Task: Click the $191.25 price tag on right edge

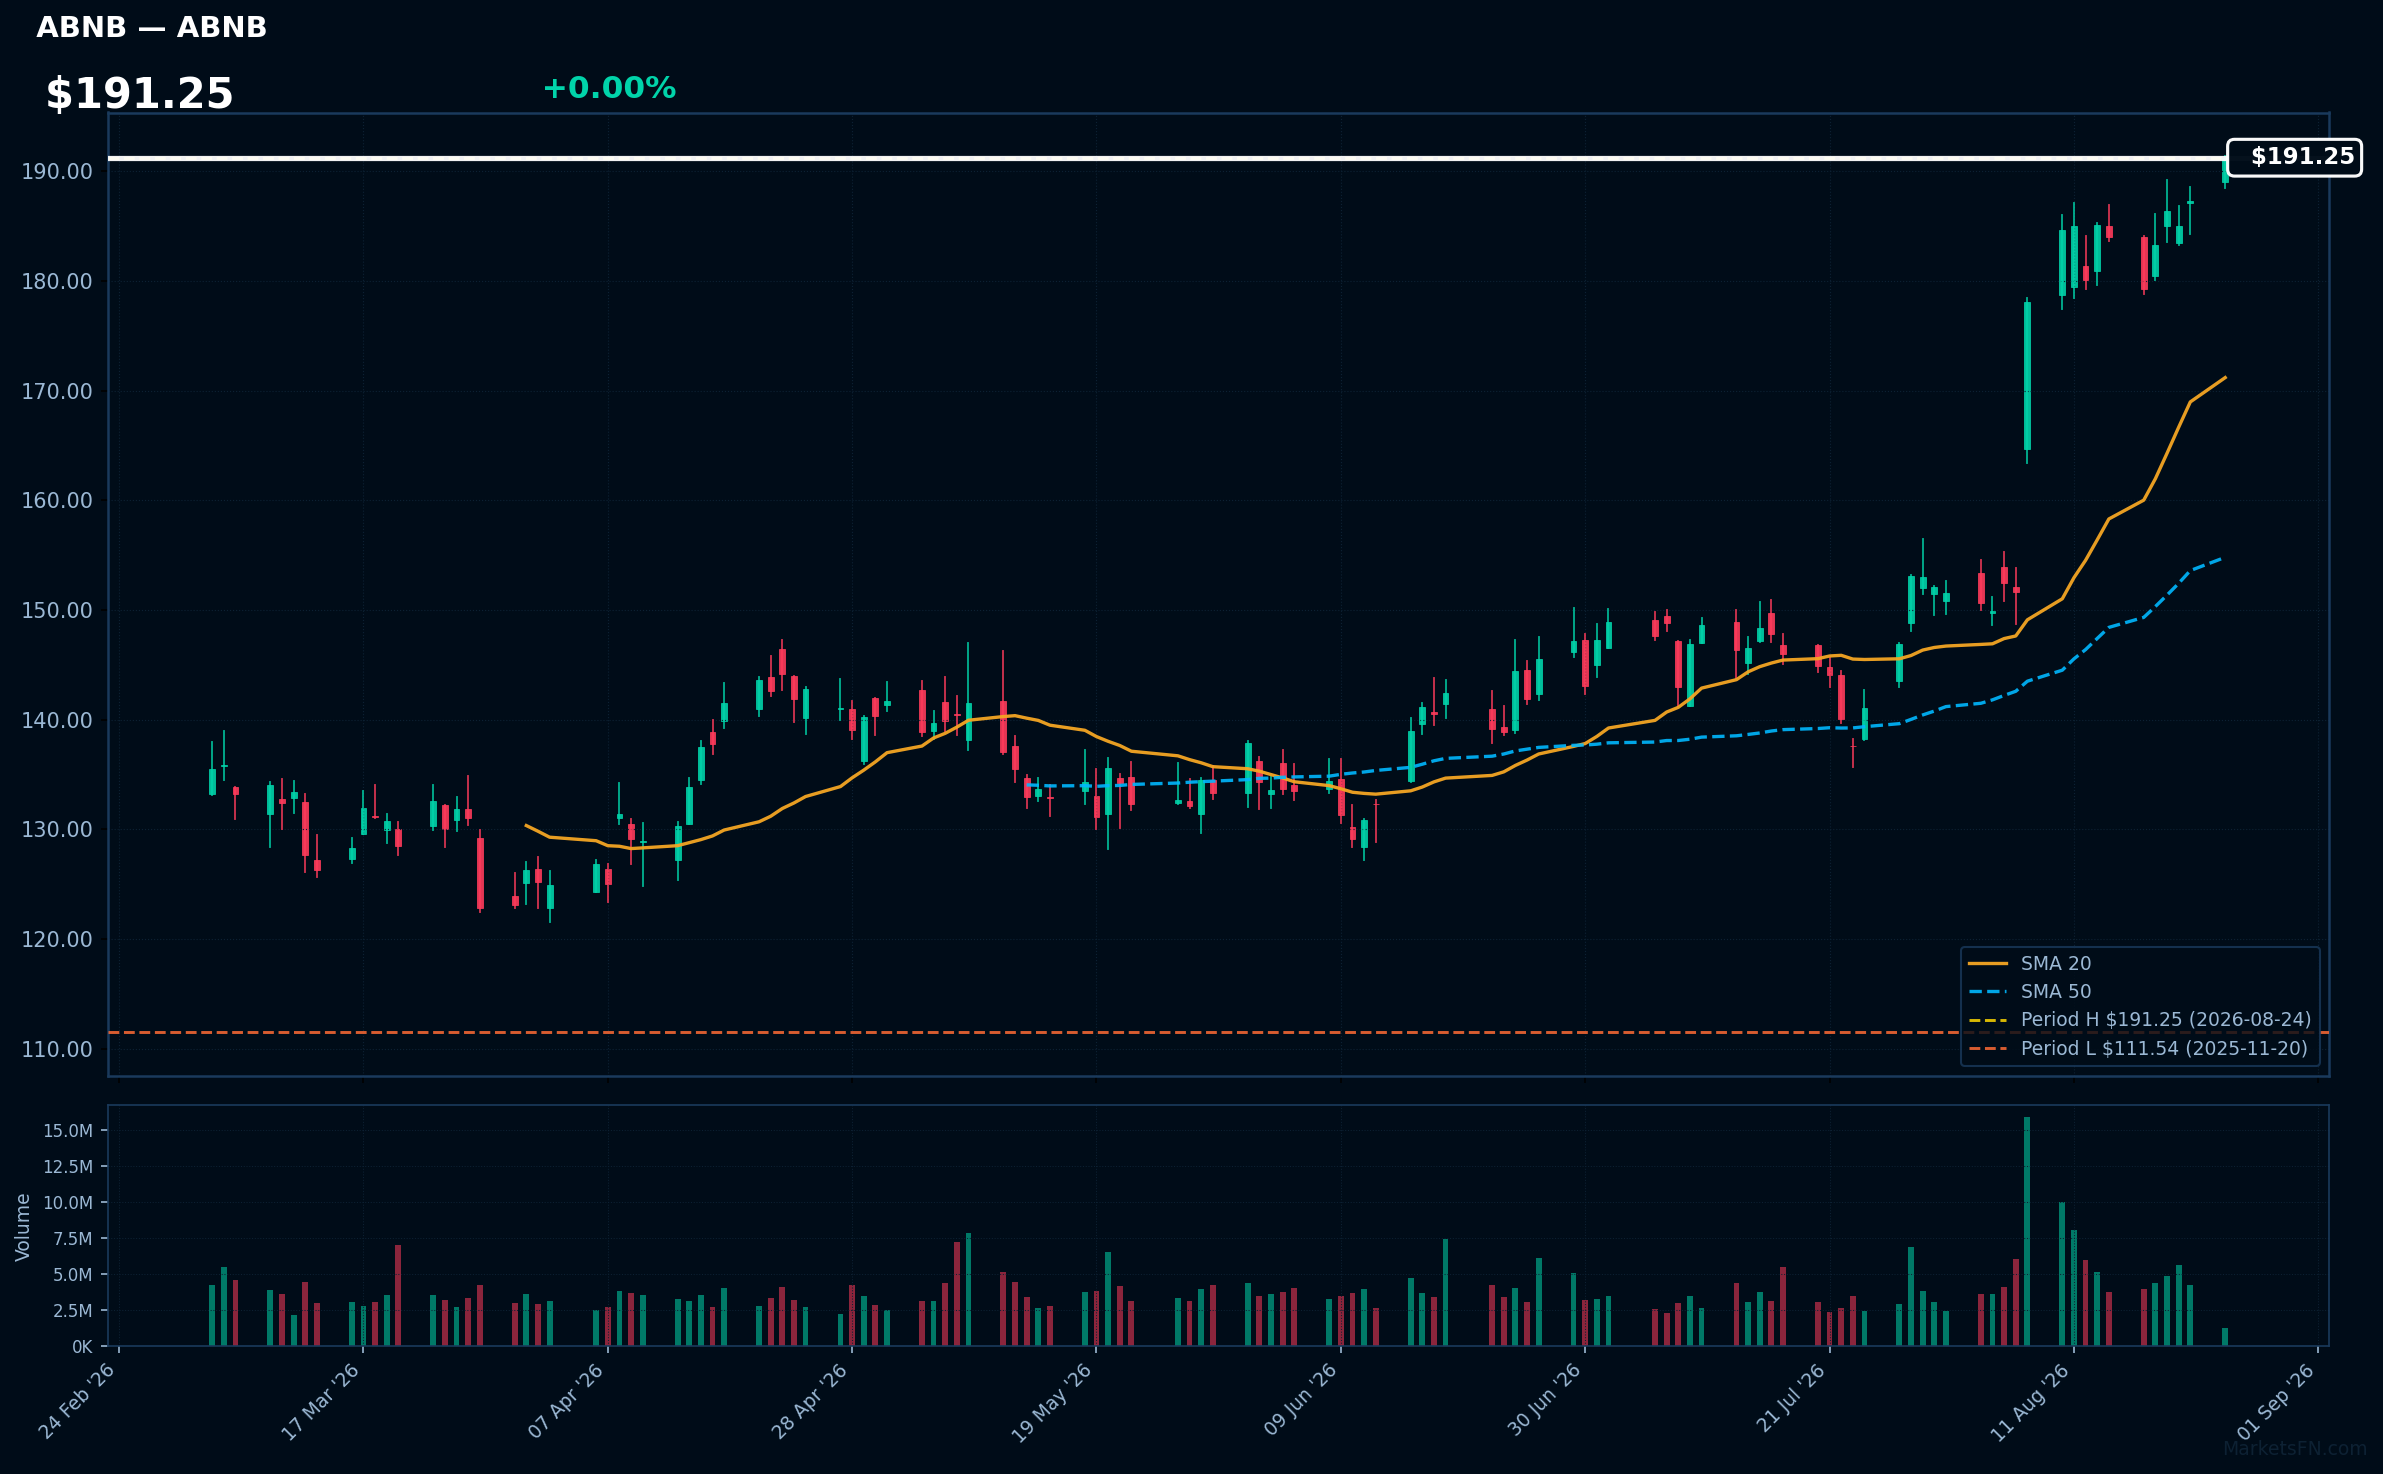Action: tap(2294, 157)
